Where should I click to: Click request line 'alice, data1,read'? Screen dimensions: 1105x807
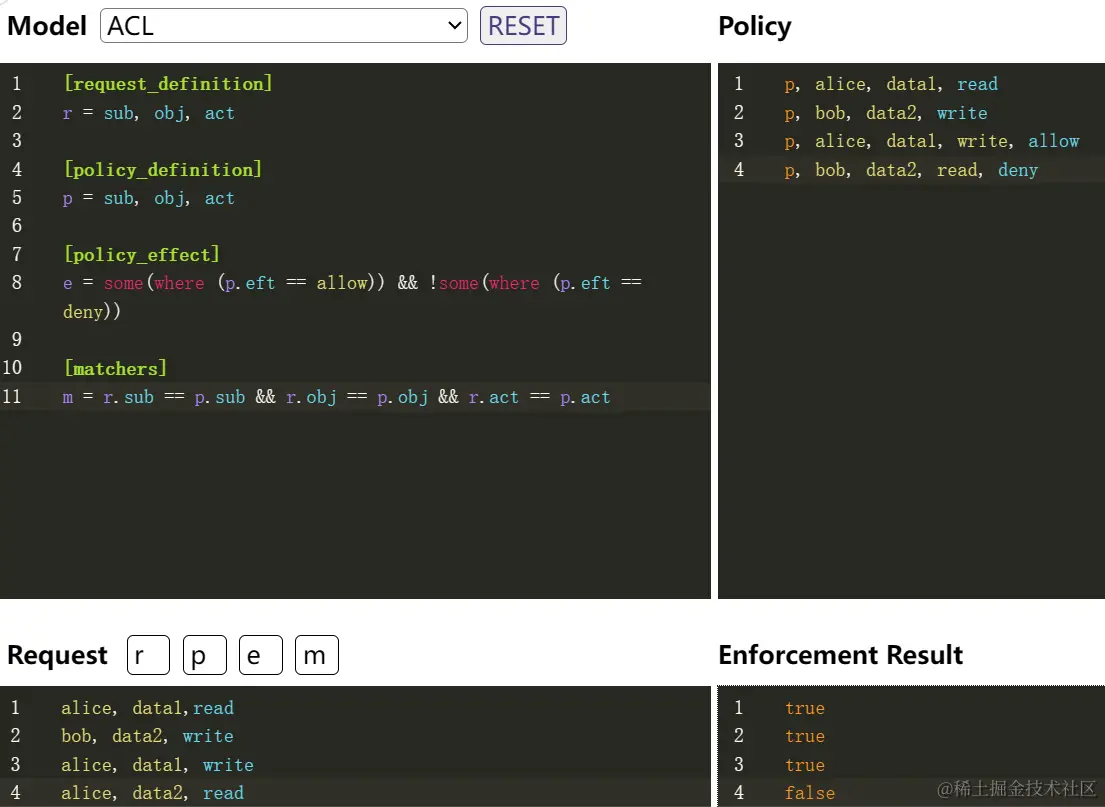pos(147,708)
